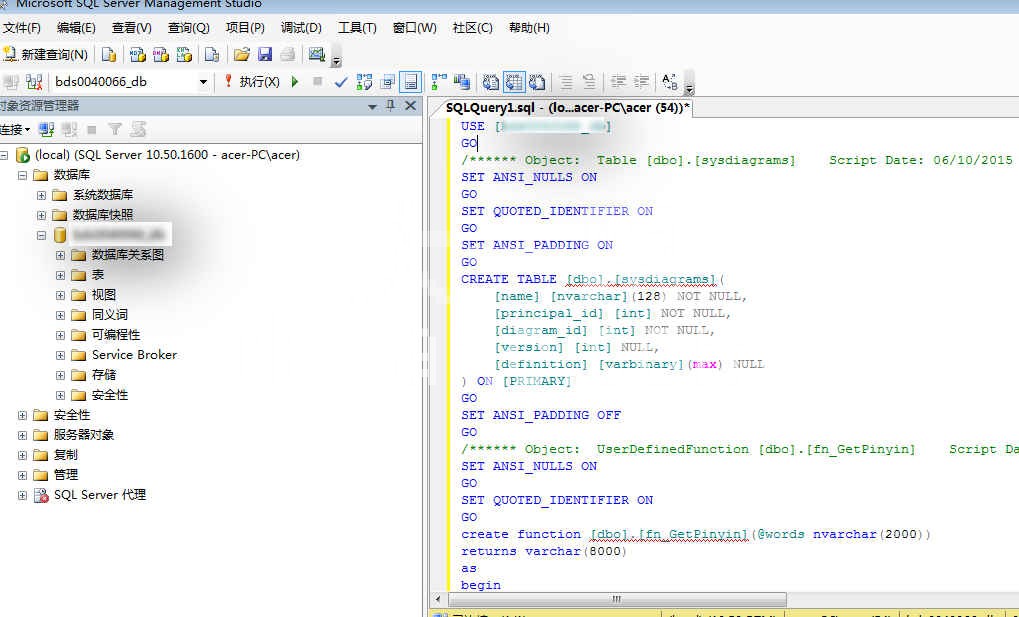Open the Query Options dialog icon

tap(387, 82)
